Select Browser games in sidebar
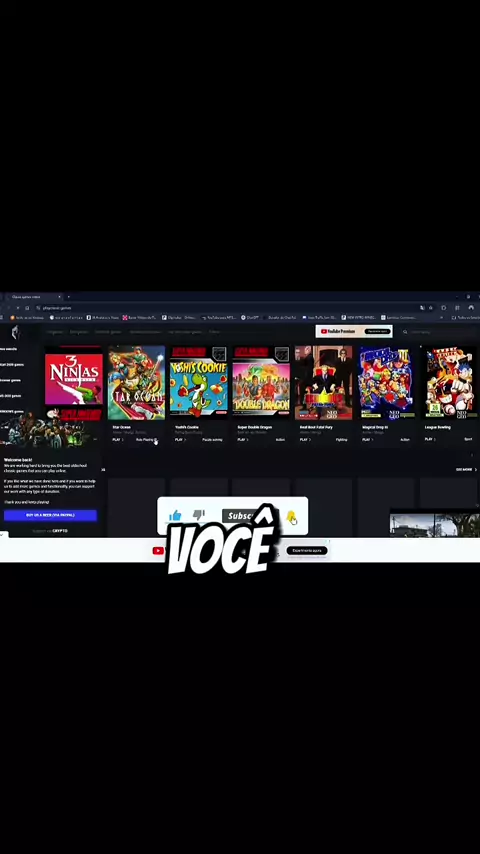 10,380
